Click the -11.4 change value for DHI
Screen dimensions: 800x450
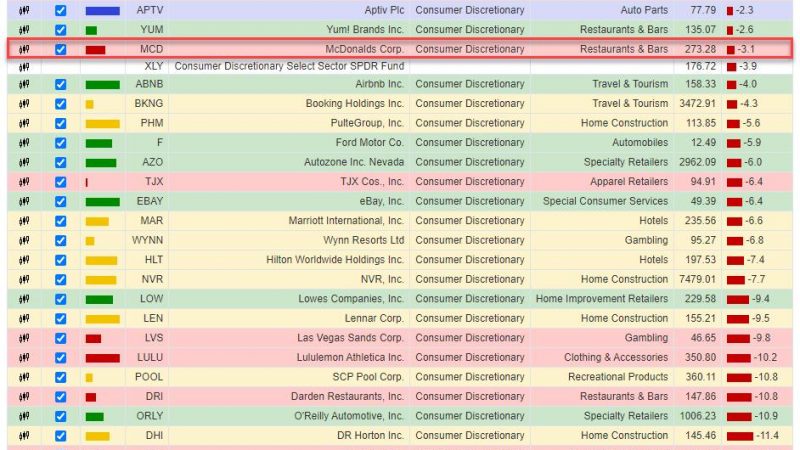click(768, 436)
